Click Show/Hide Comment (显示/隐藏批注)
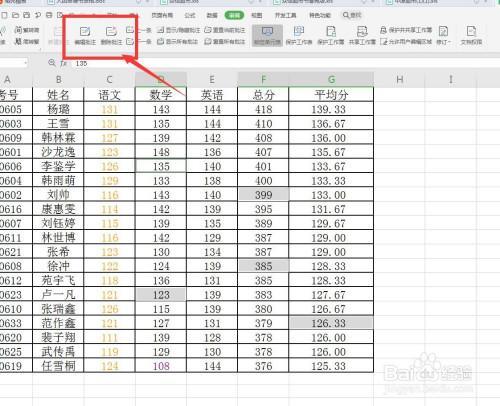 (x=179, y=30)
